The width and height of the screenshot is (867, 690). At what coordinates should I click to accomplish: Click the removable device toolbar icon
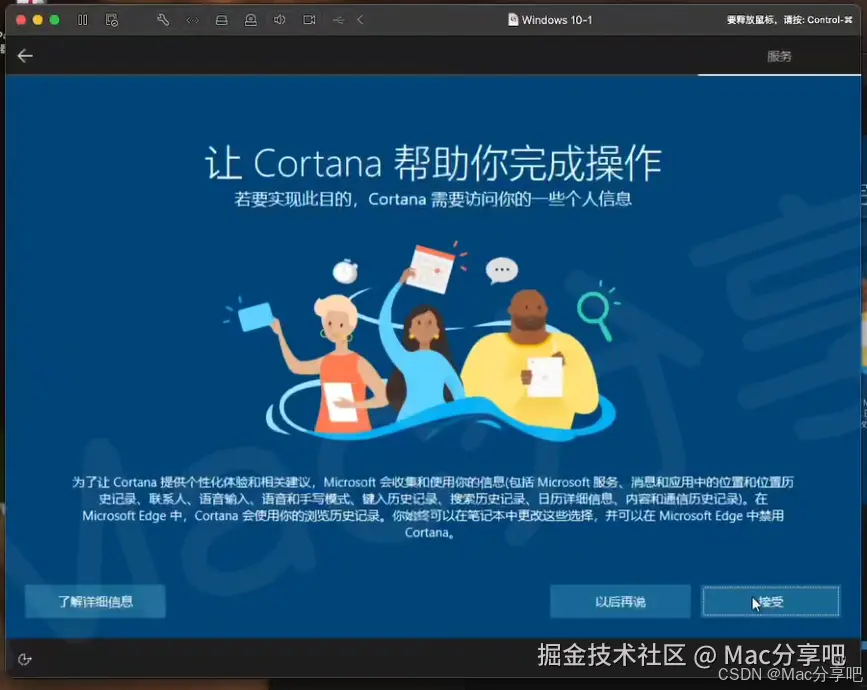pyautogui.click(x=250, y=19)
